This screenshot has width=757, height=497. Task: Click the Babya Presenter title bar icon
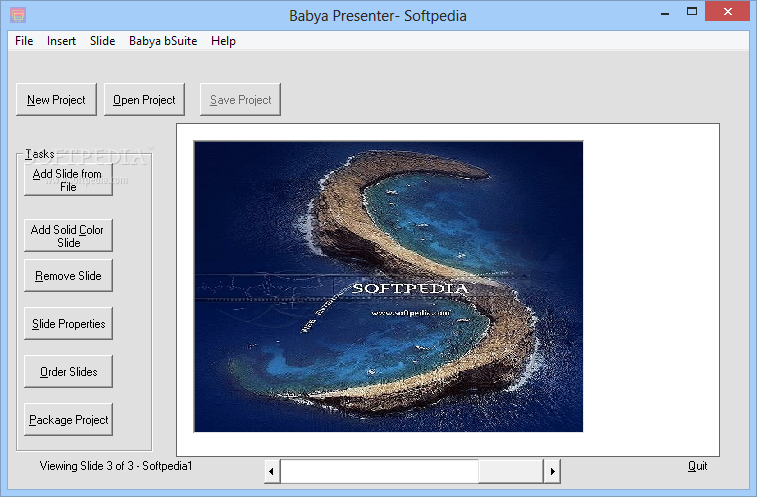(x=18, y=15)
